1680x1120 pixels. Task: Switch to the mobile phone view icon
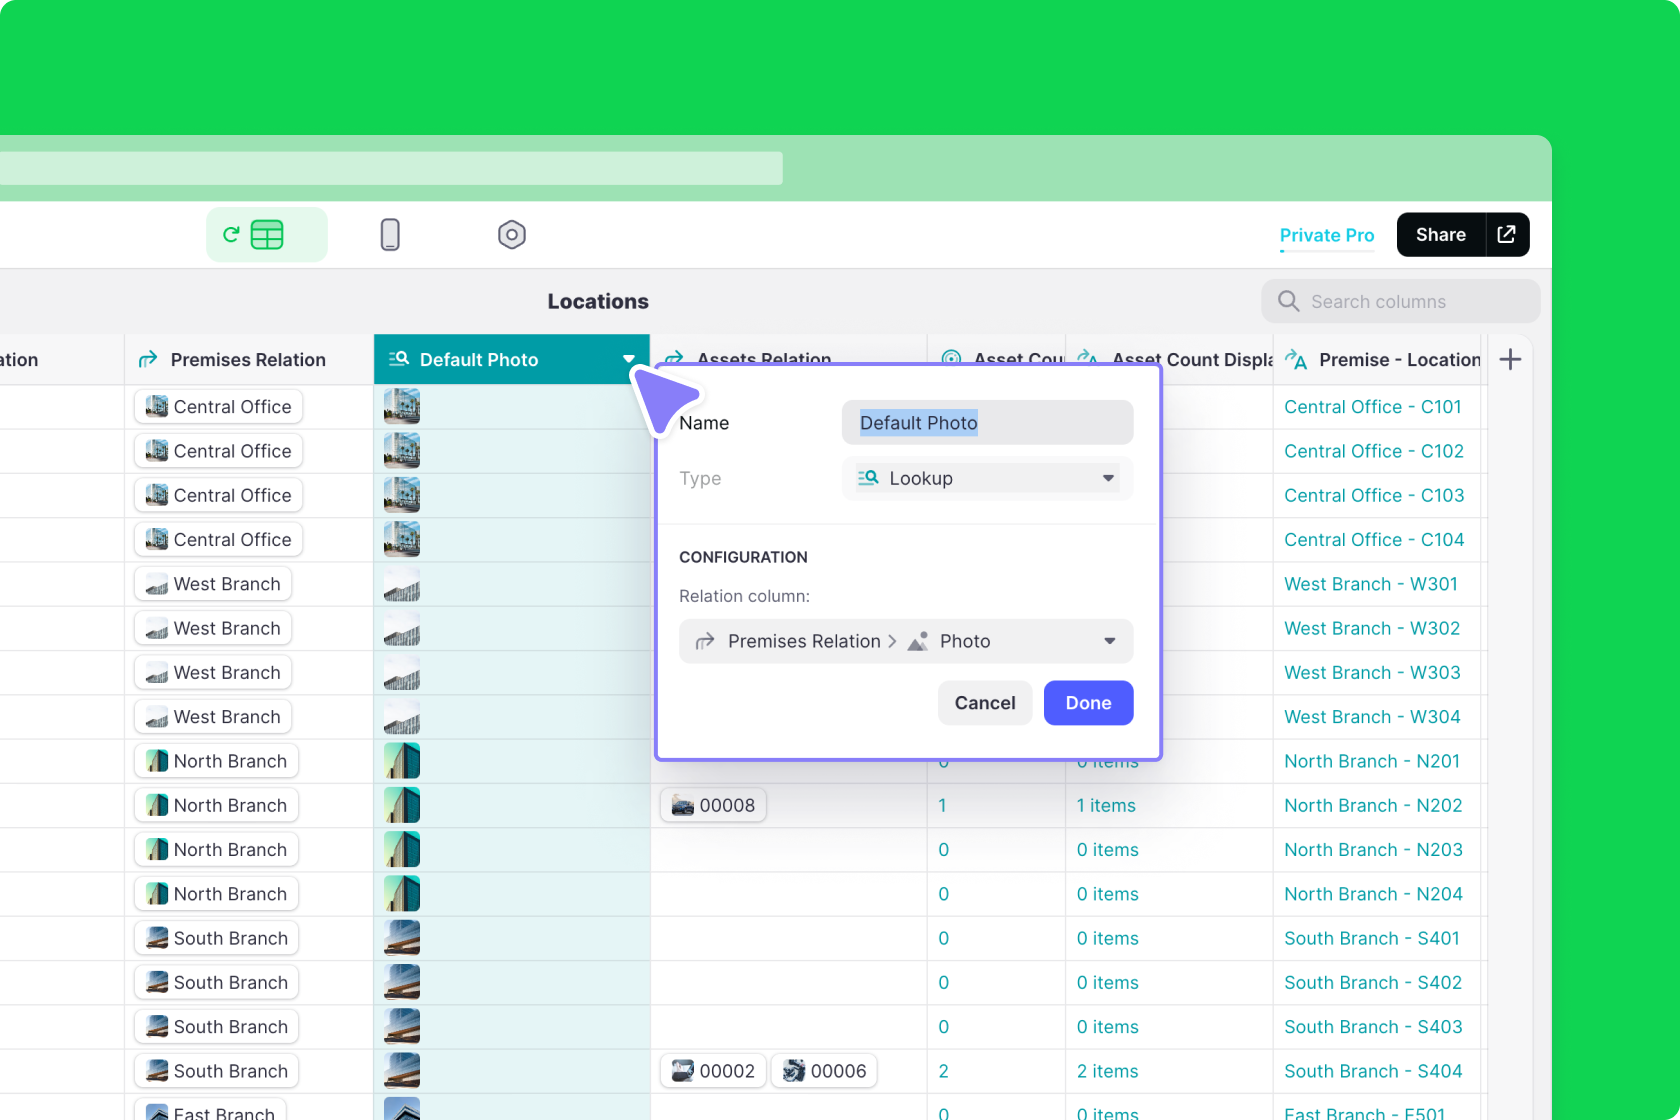click(x=390, y=234)
